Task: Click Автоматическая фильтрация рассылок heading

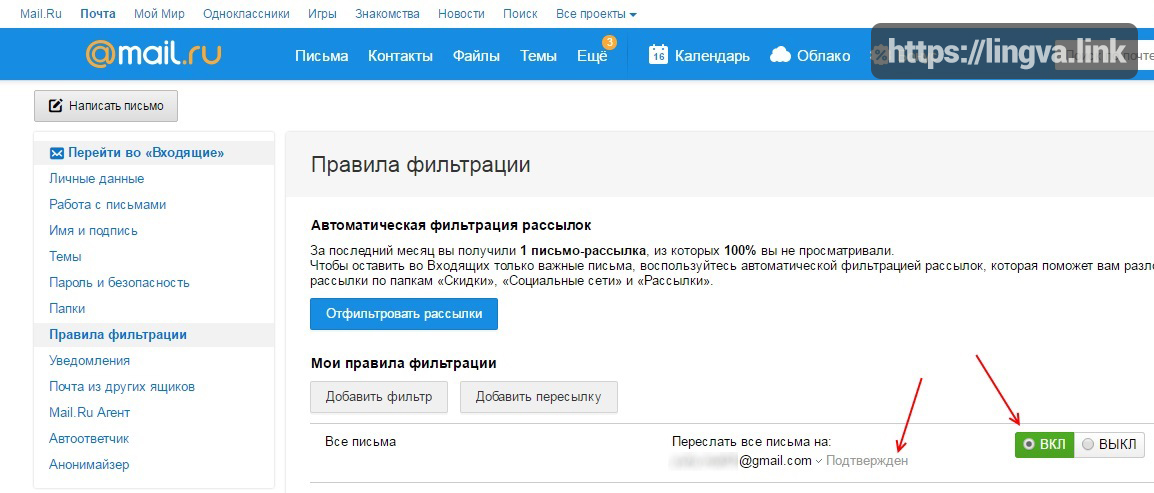Action: (x=451, y=225)
